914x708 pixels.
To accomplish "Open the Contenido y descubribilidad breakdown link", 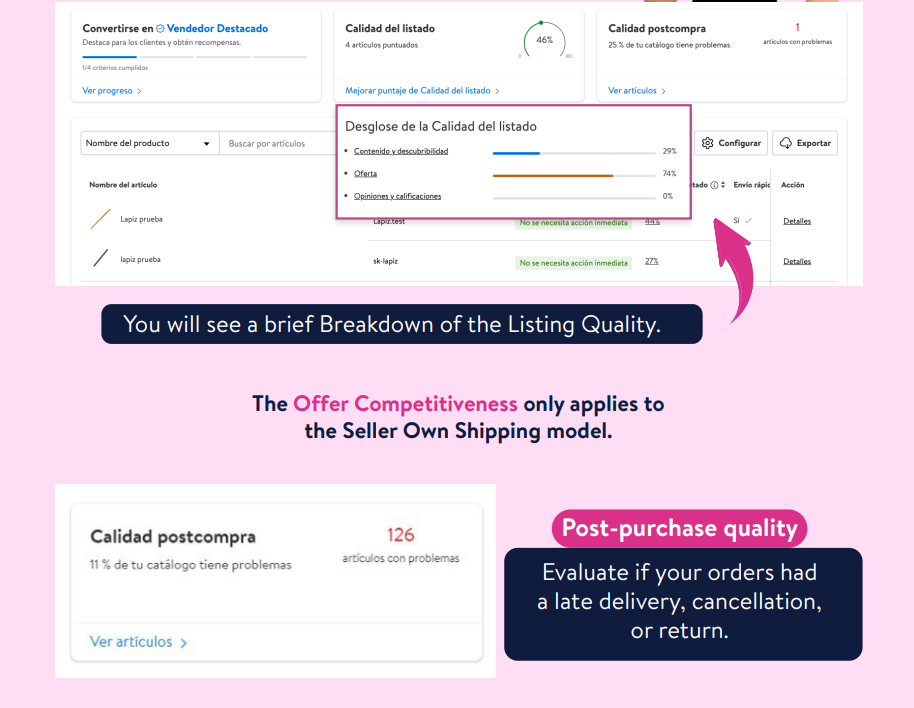I will [401, 151].
